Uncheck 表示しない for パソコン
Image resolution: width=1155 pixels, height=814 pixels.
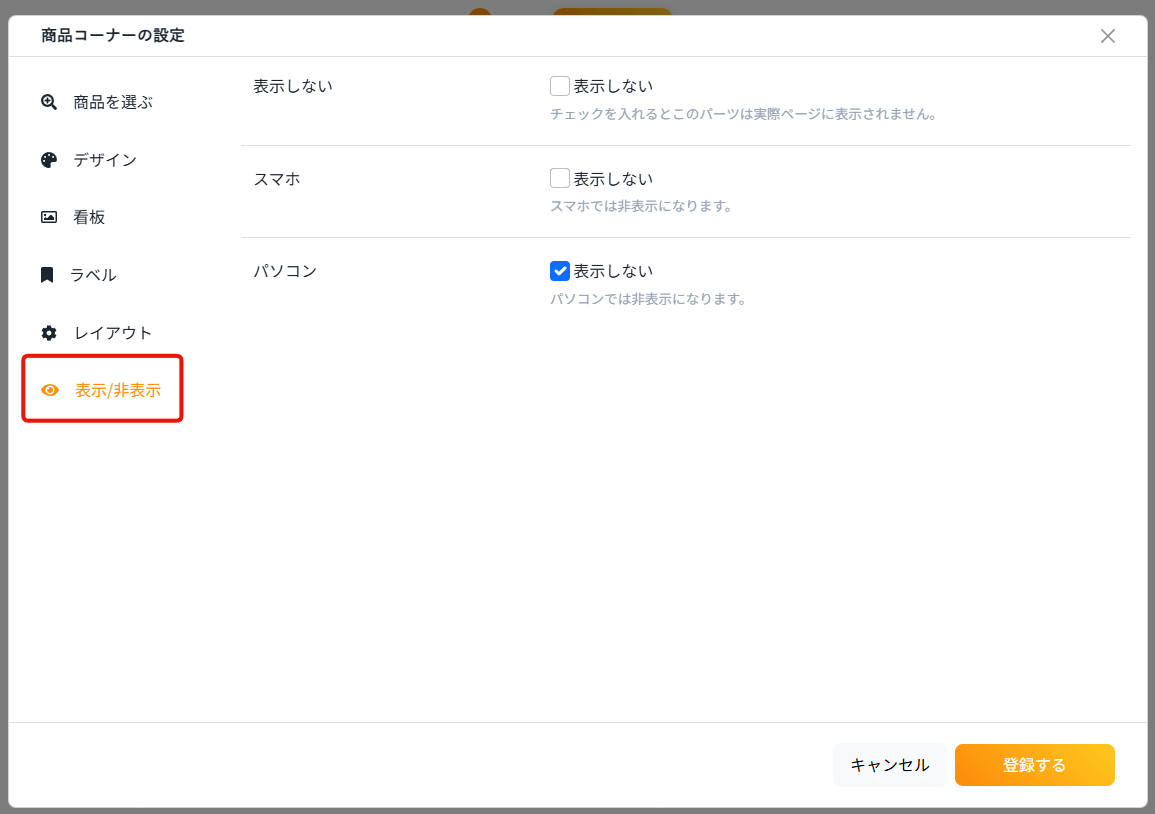click(x=560, y=271)
